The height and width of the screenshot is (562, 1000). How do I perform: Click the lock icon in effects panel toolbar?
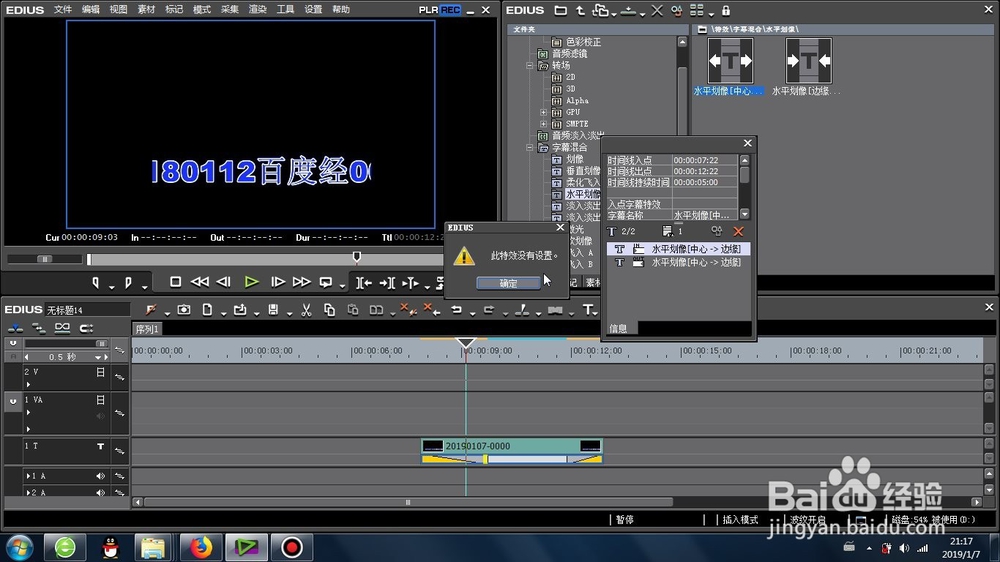click(726, 10)
